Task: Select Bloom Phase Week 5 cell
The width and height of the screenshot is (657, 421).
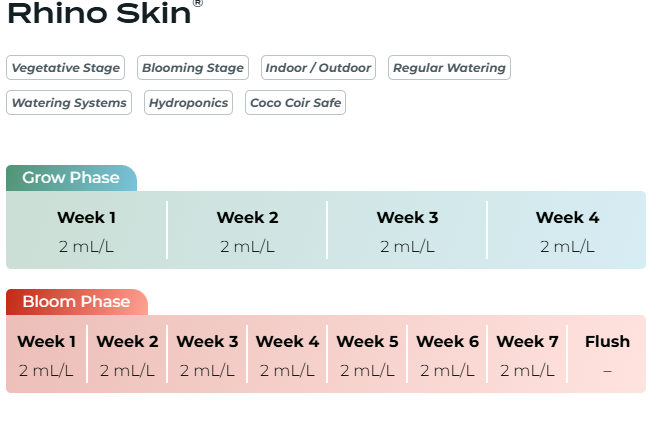Action: click(x=367, y=355)
